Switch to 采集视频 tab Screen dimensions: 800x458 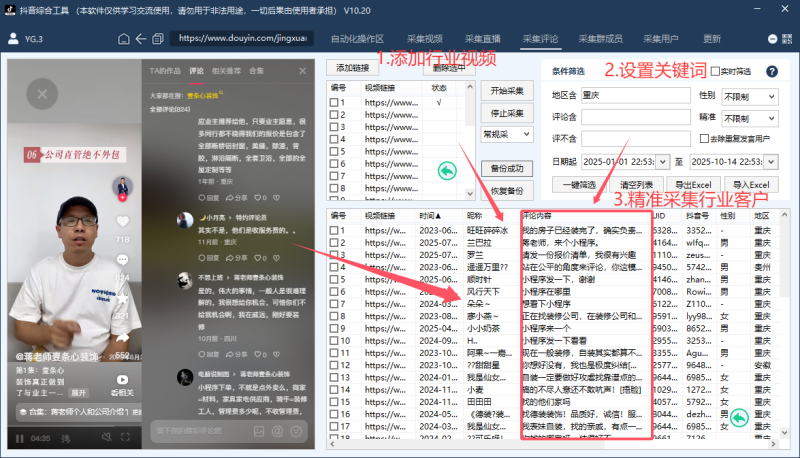tap(424, 39)
